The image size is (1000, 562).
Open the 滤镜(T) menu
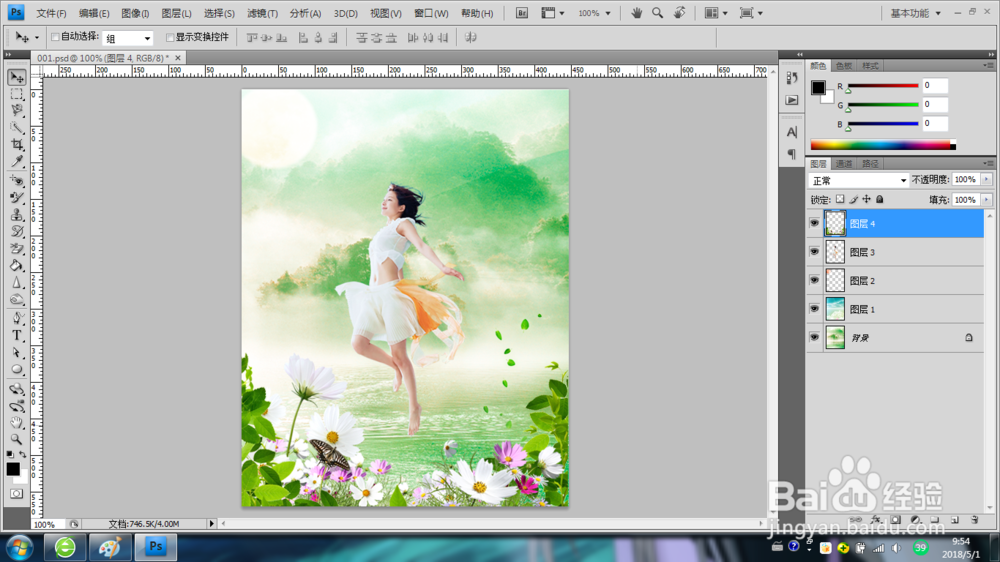click(x=262, y=13)
